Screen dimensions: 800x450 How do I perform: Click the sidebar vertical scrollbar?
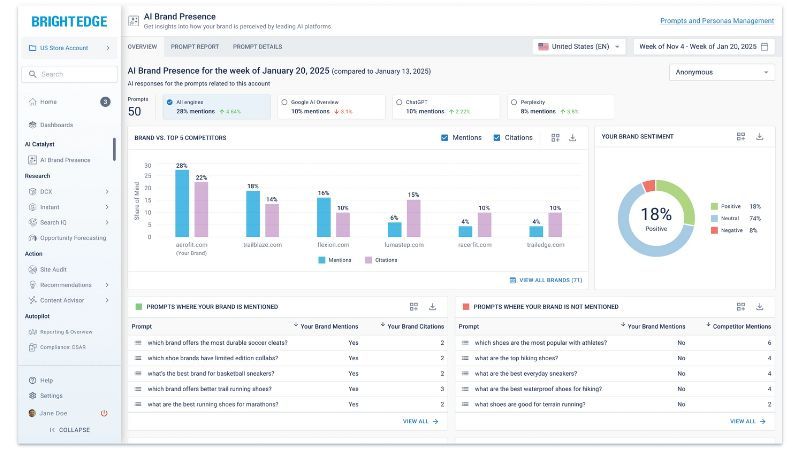[114, 149]
